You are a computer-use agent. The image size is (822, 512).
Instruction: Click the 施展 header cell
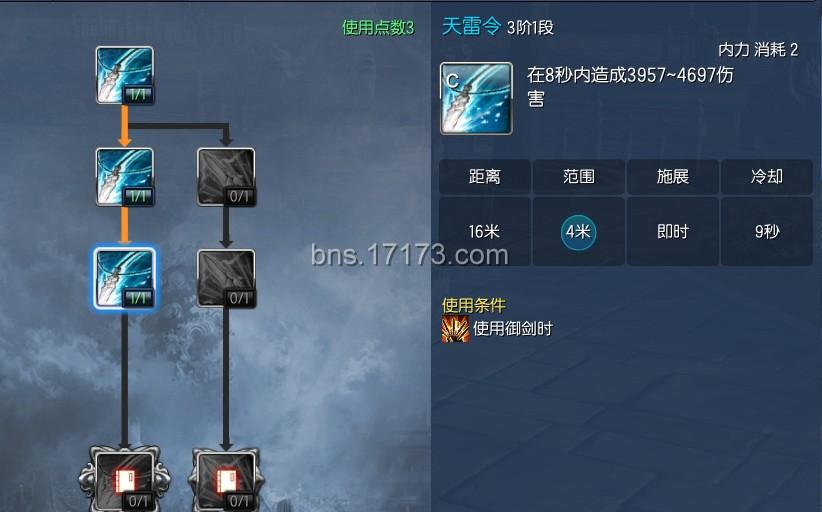tap(673, 177)
